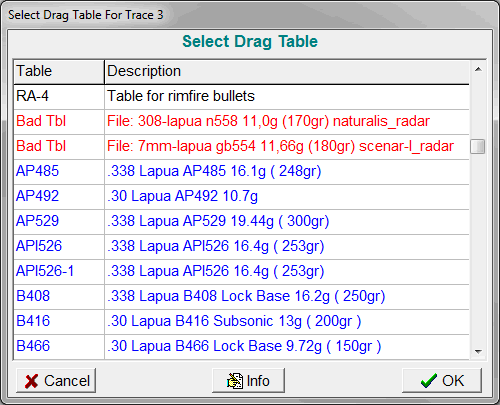
Task: Click the Description column header
Action: (x=287, y=72)
